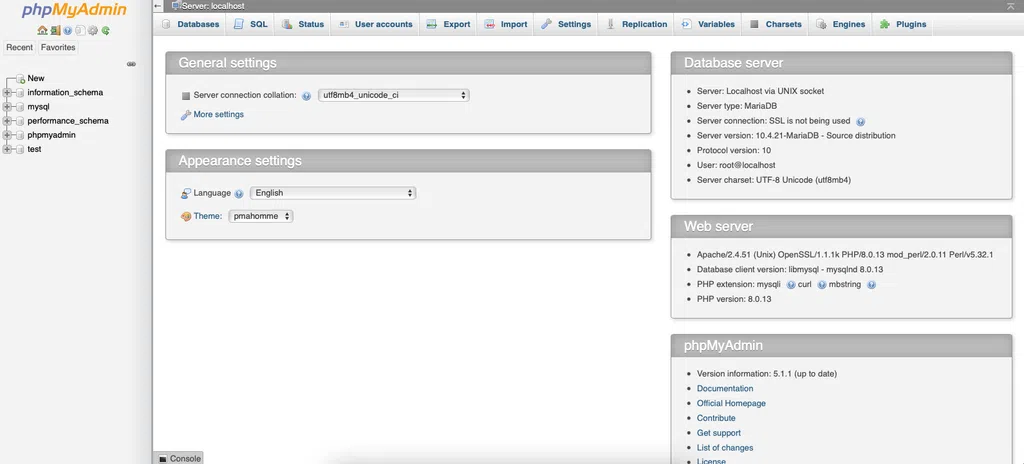Viewport: 1024px width, 464px height.
Task: Click the Favorites tables button
Action: point(58,48)
